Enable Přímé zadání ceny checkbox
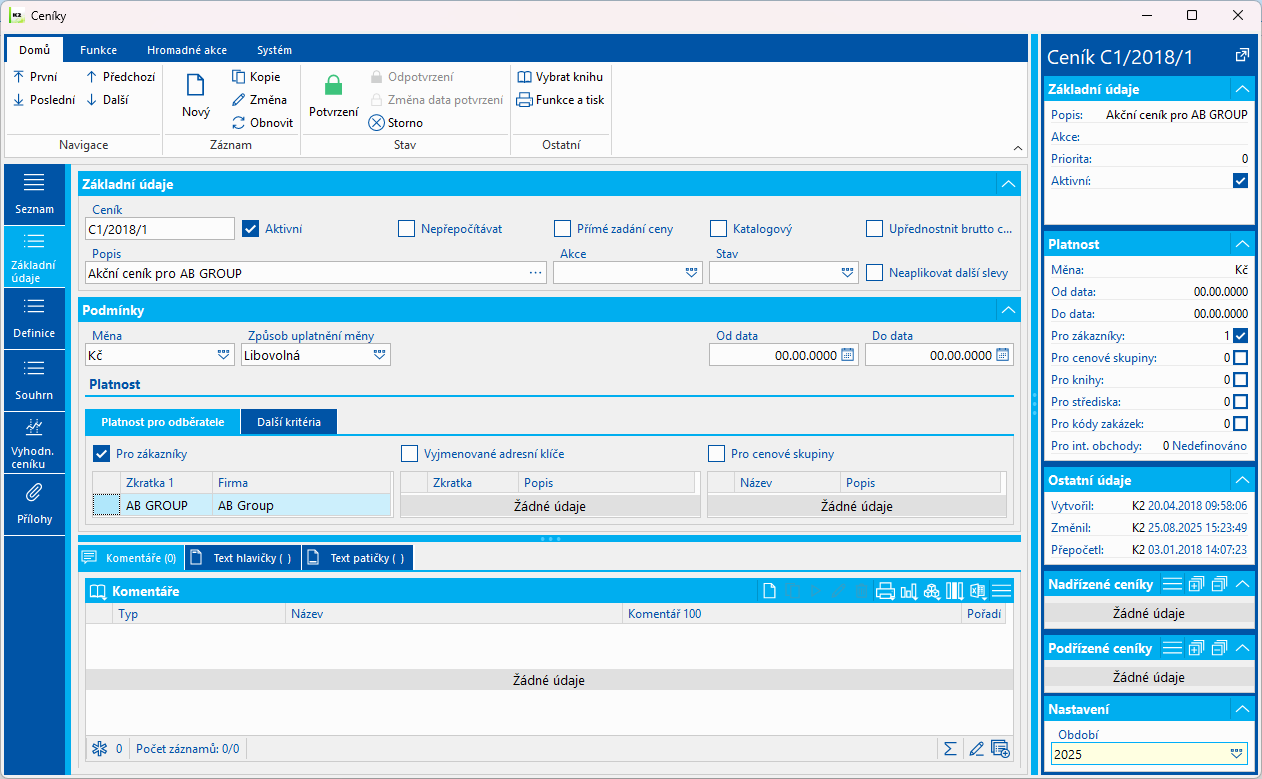This screenshot has width=1262, height=779. pyautogui.click(x=562, y=228)
